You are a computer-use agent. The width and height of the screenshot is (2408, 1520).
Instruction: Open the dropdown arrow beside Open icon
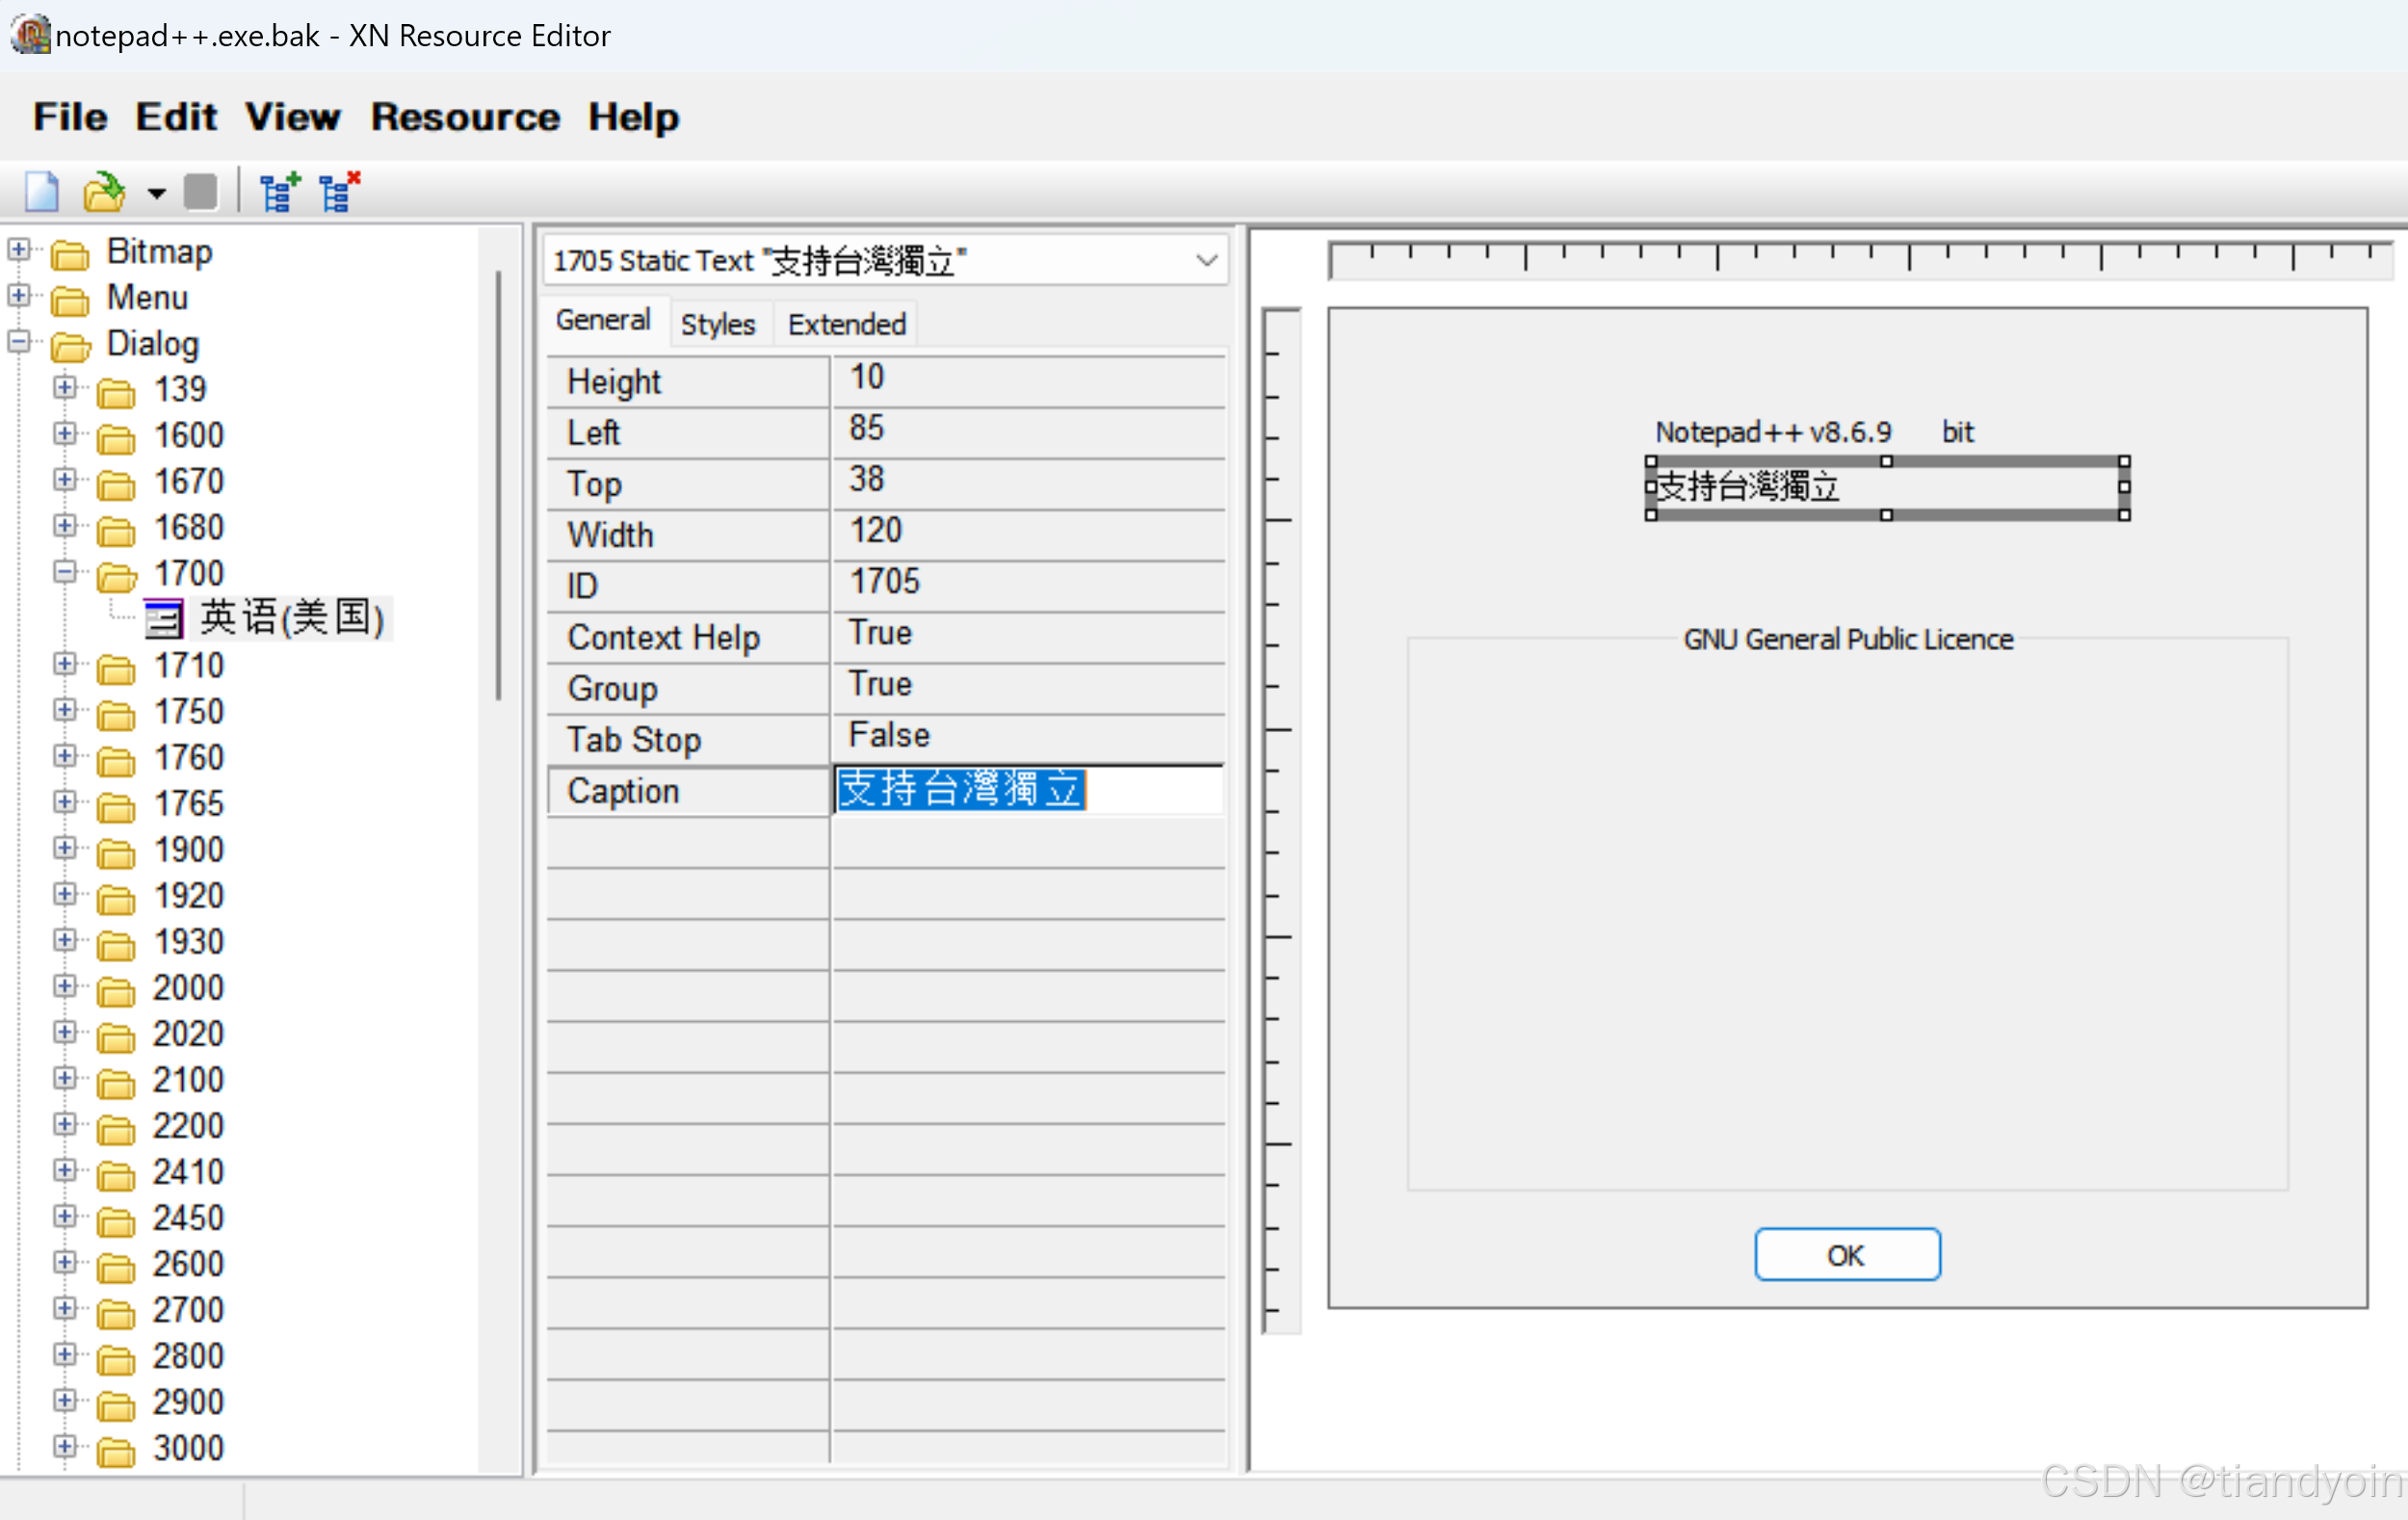[156, 193]
